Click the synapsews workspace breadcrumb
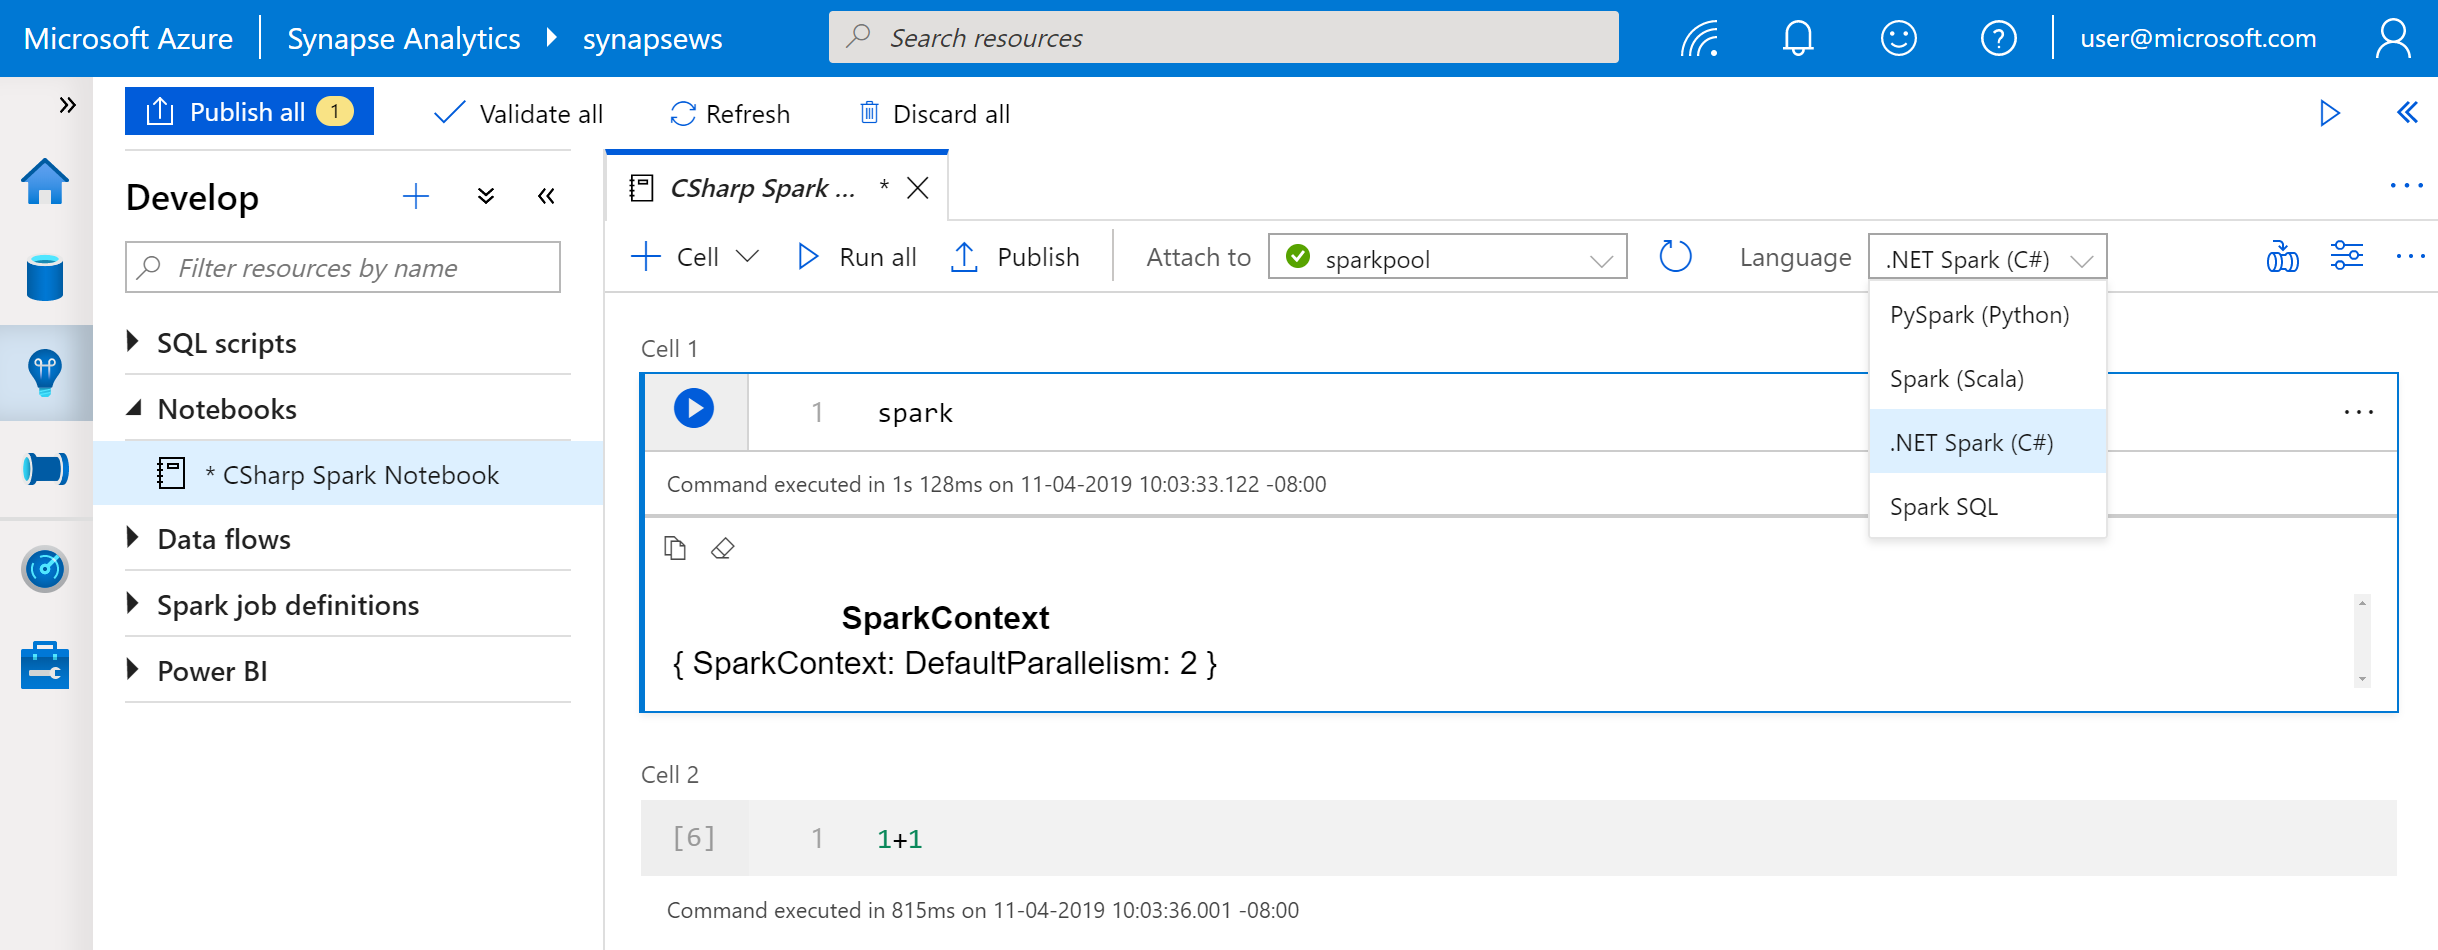 (652, 39)
